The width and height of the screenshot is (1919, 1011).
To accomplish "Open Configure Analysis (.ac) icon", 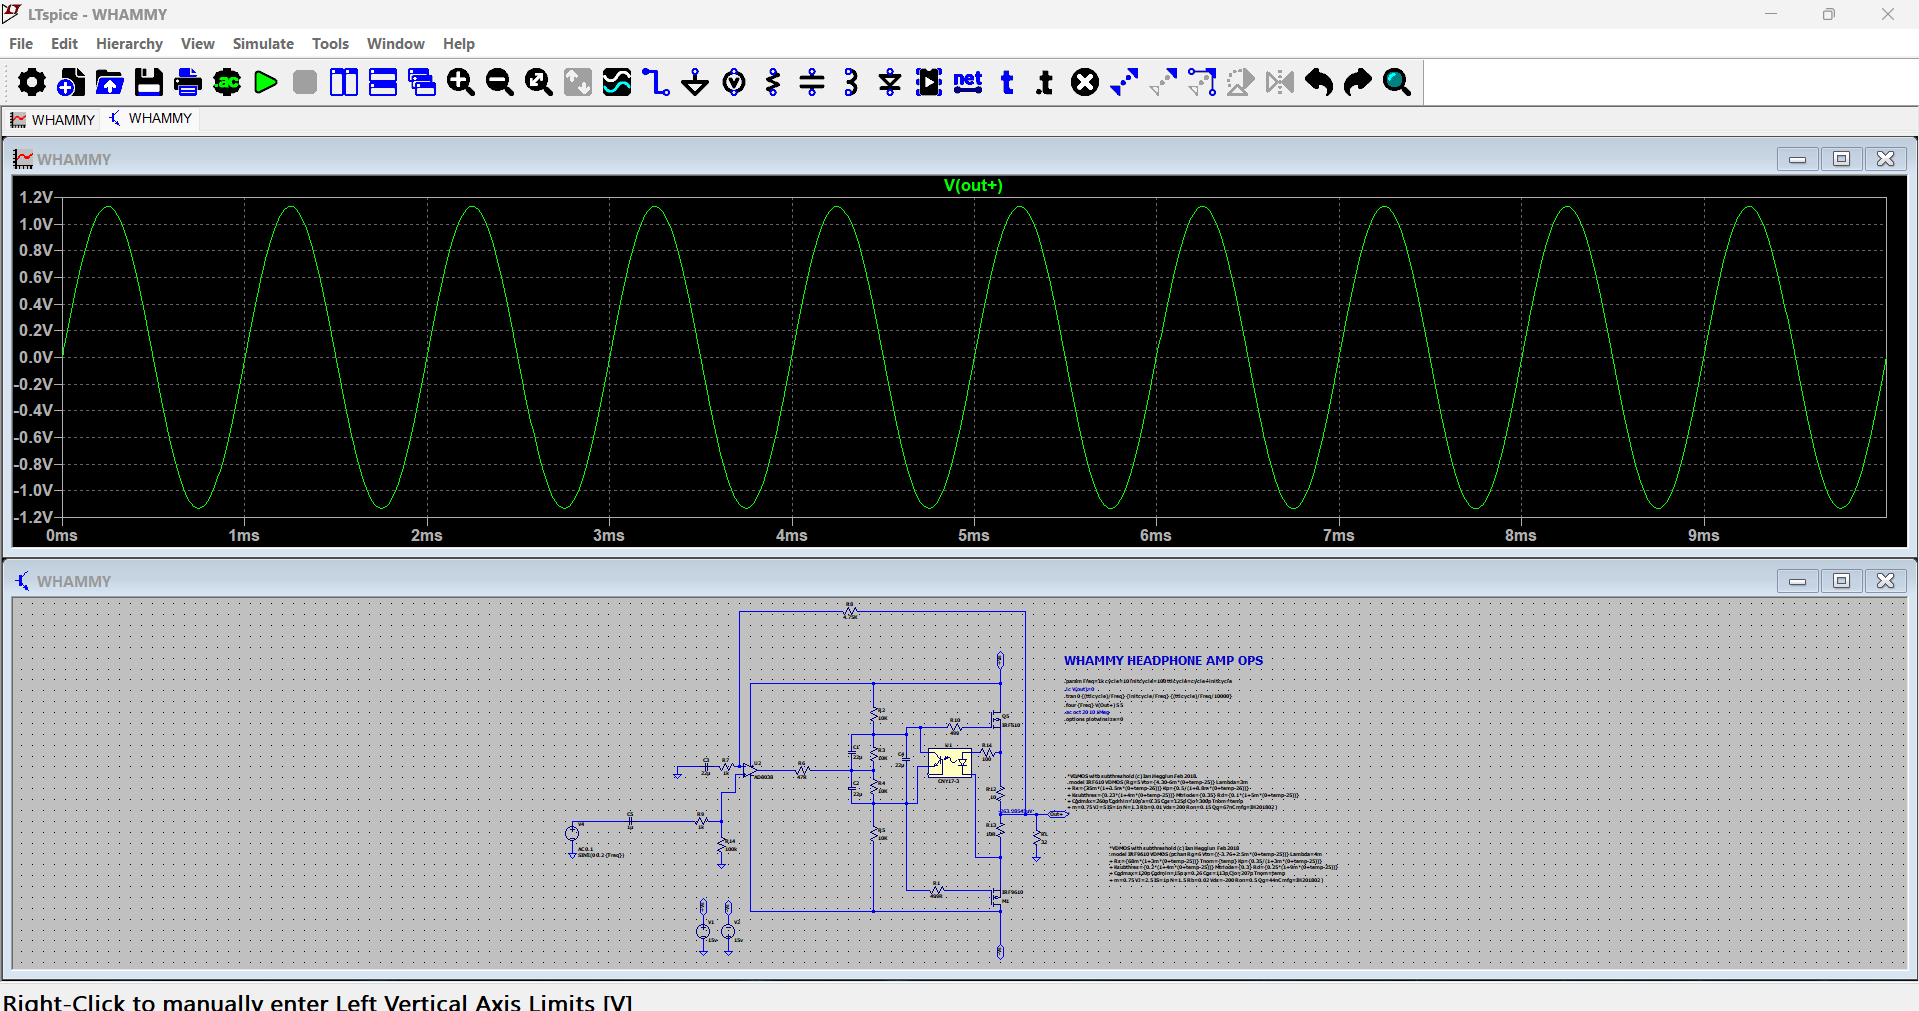I will pyautogui.click(x=227, y=82).
